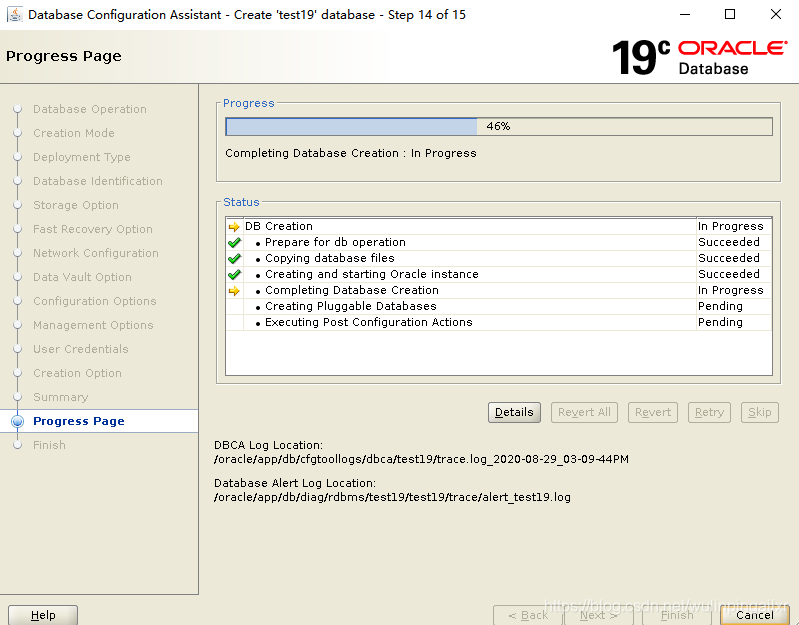Click the active Progress Page step bullet
The height and width of the screenshot is (625, 799).
pos(17,421)
